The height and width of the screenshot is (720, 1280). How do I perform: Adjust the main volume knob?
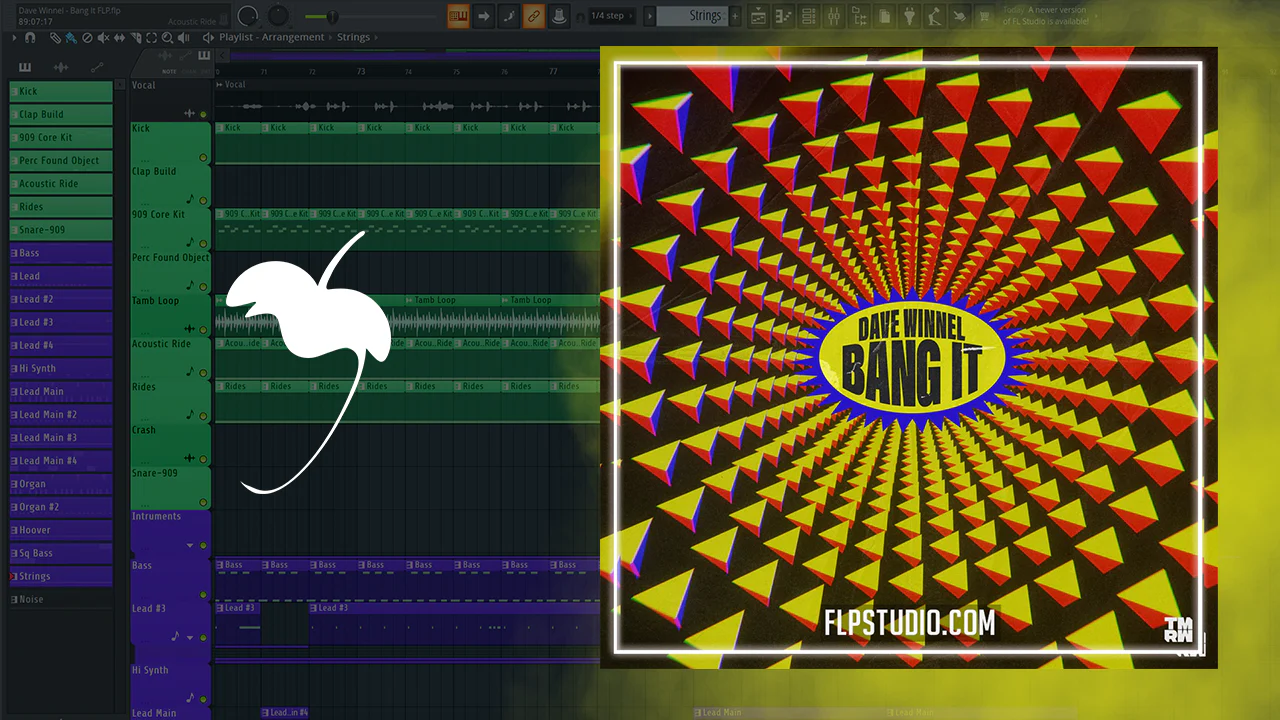click(248, 16)
